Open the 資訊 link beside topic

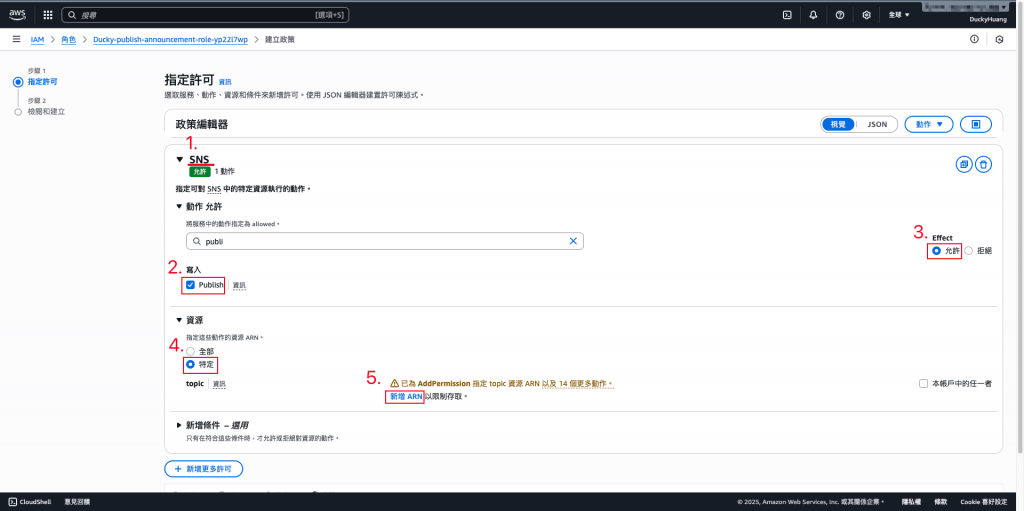[219, 384]
